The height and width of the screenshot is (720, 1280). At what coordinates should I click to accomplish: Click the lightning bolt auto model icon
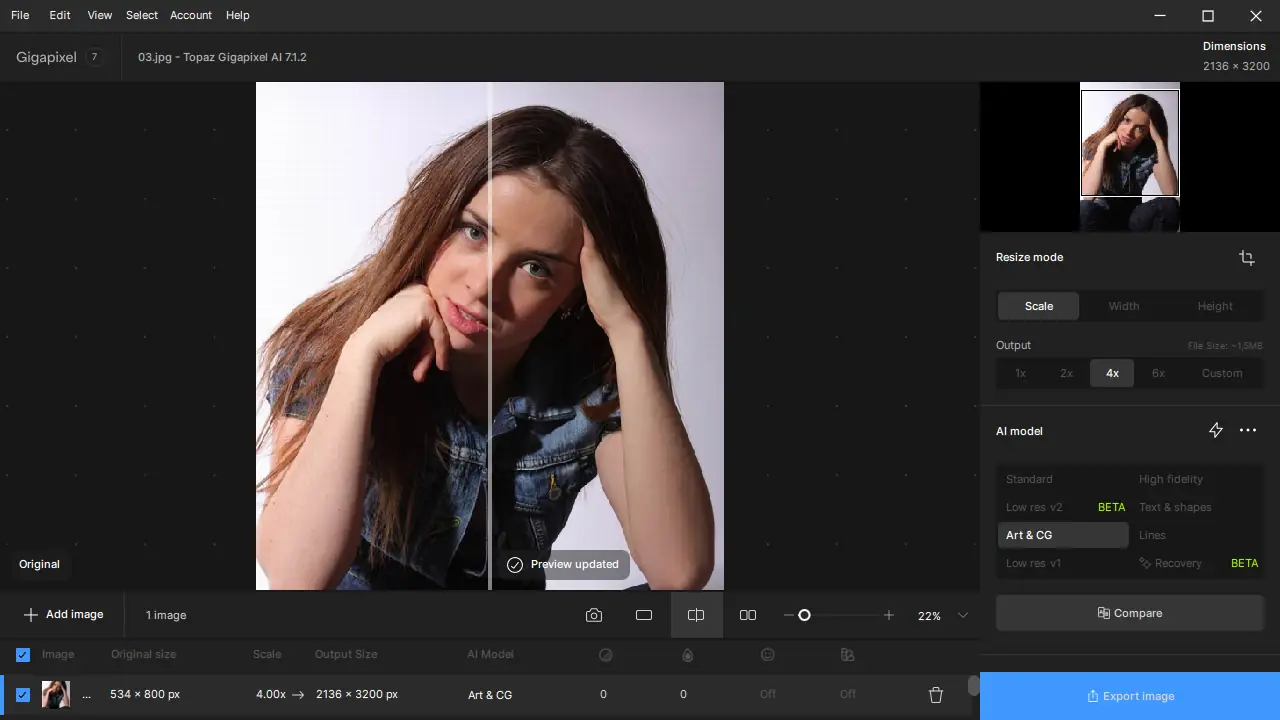(1216, 430)
